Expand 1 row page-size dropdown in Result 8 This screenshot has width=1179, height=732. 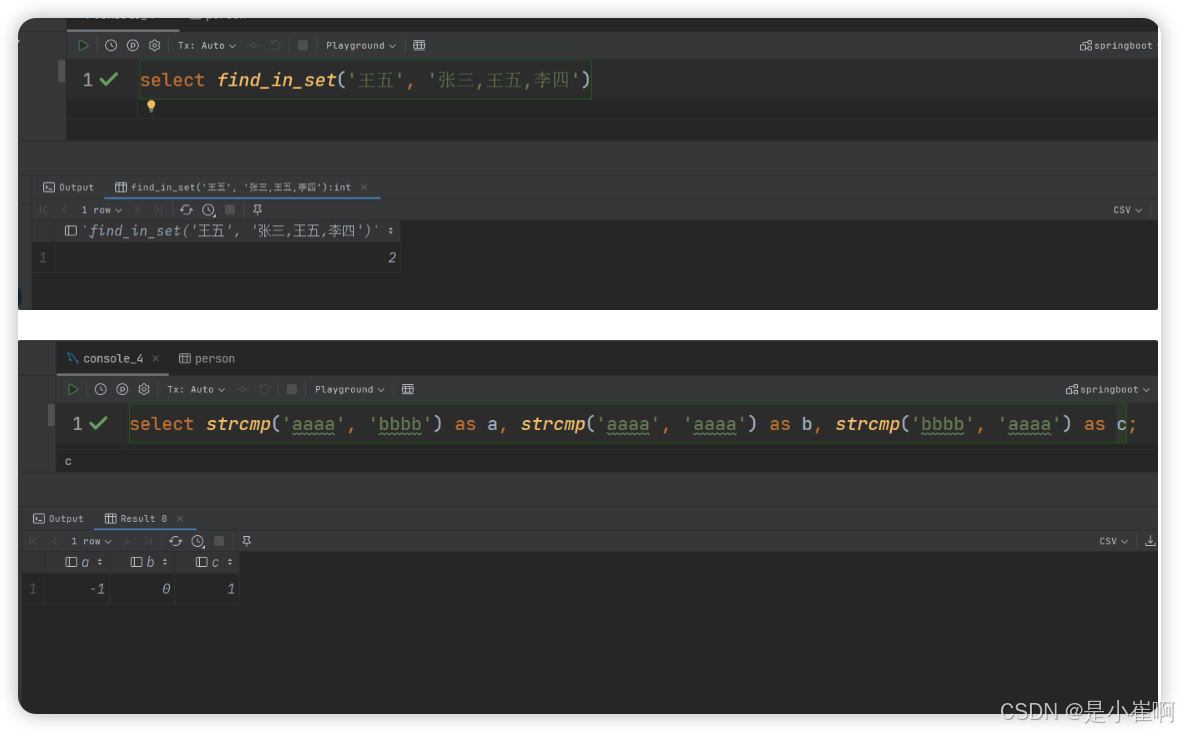[91, 541]
